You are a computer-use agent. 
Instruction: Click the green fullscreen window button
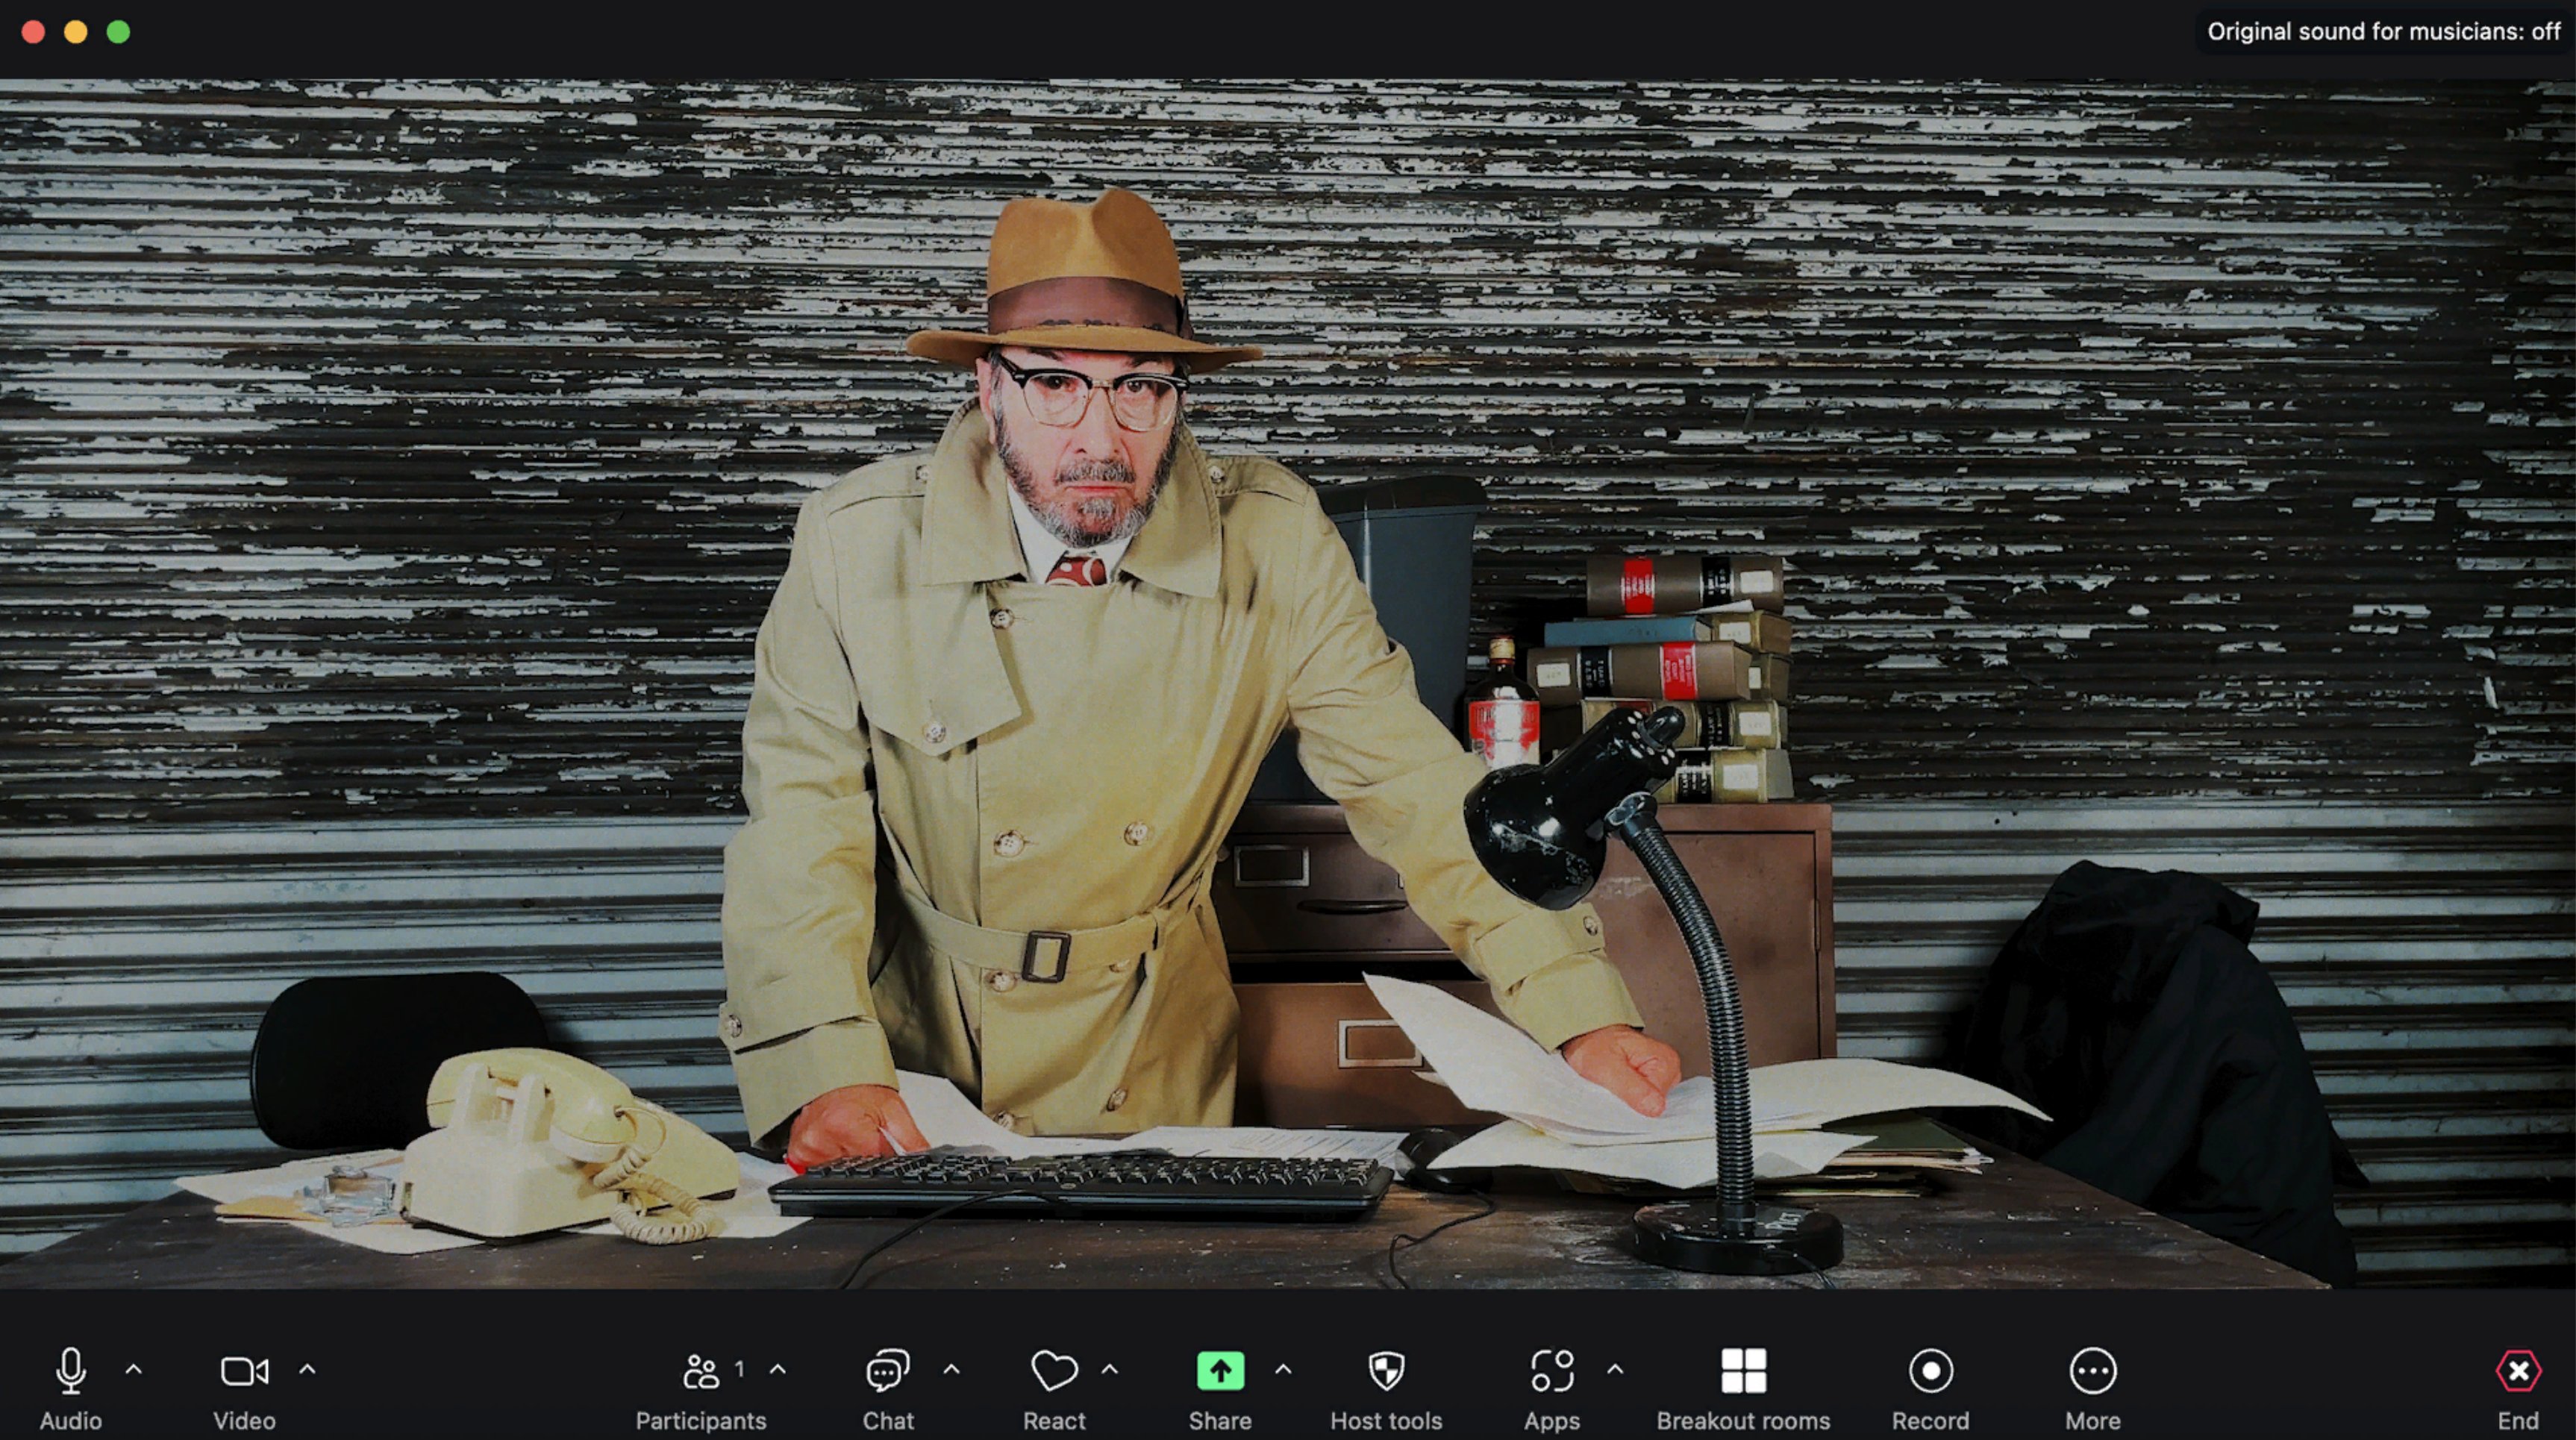coord(118,32)
